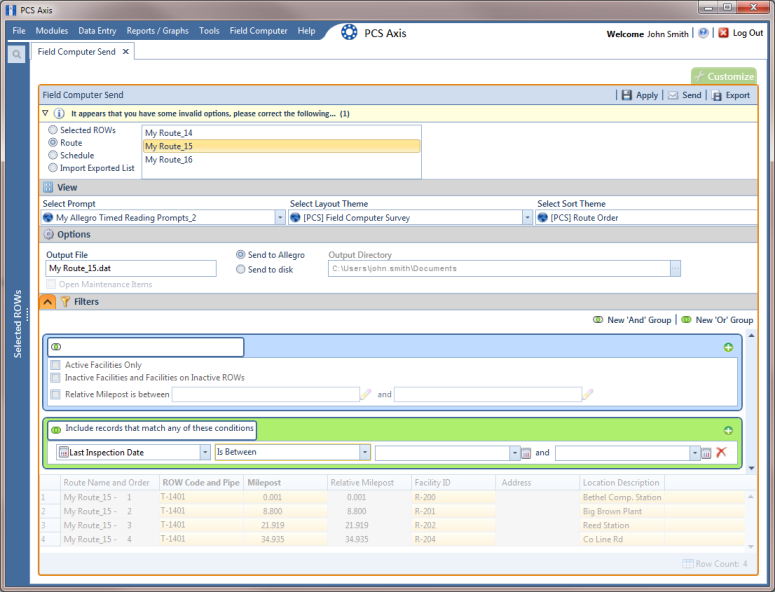Click green plus icon in blue And group
775x592 pixels.
pos(728,347)
